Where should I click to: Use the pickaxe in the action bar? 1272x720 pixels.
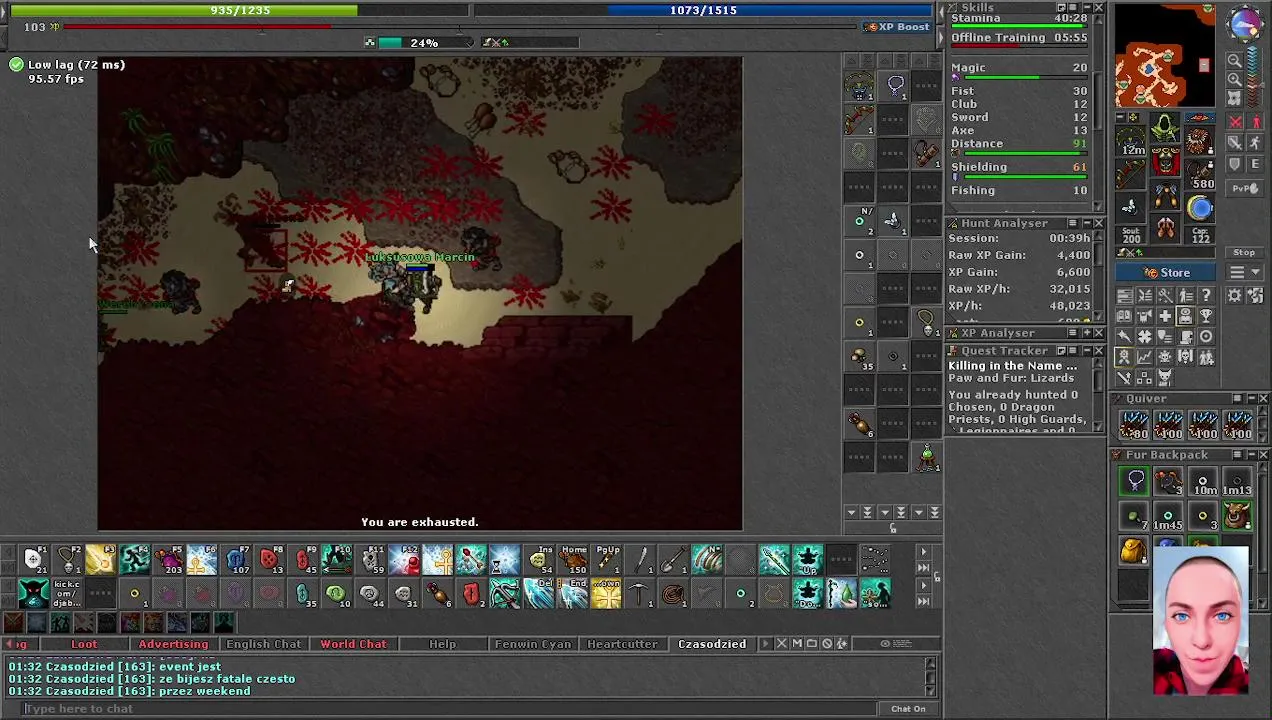(x=640, y=594)
